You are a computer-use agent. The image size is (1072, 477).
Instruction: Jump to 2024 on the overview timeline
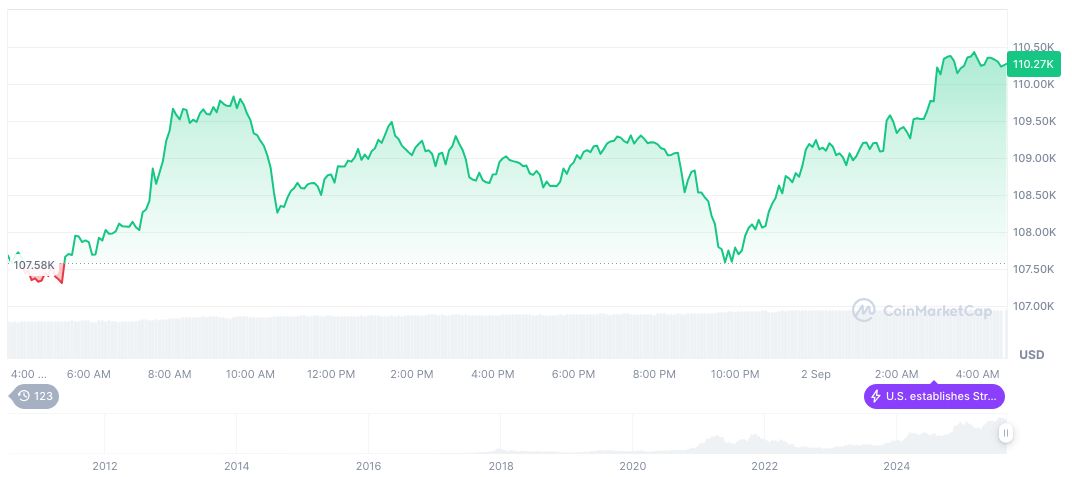pyautogui.click(x=897, y=465)
